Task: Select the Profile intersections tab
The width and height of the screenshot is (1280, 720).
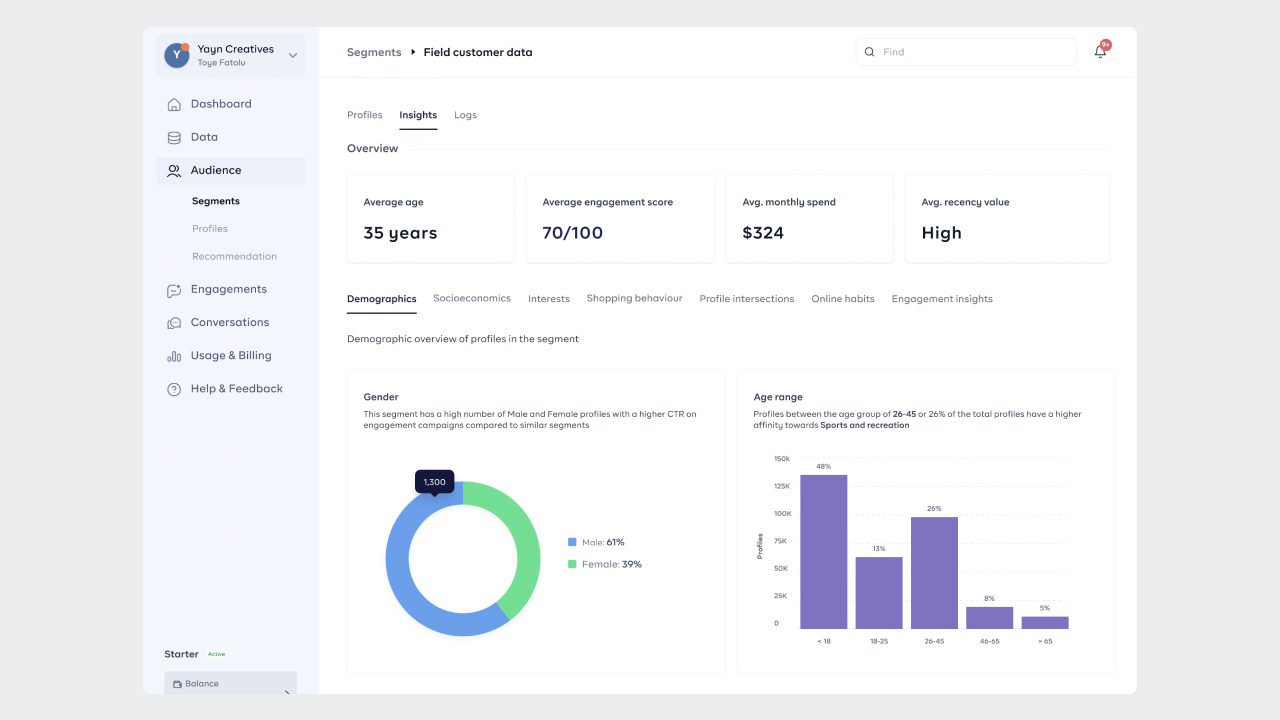Action: 747,299
